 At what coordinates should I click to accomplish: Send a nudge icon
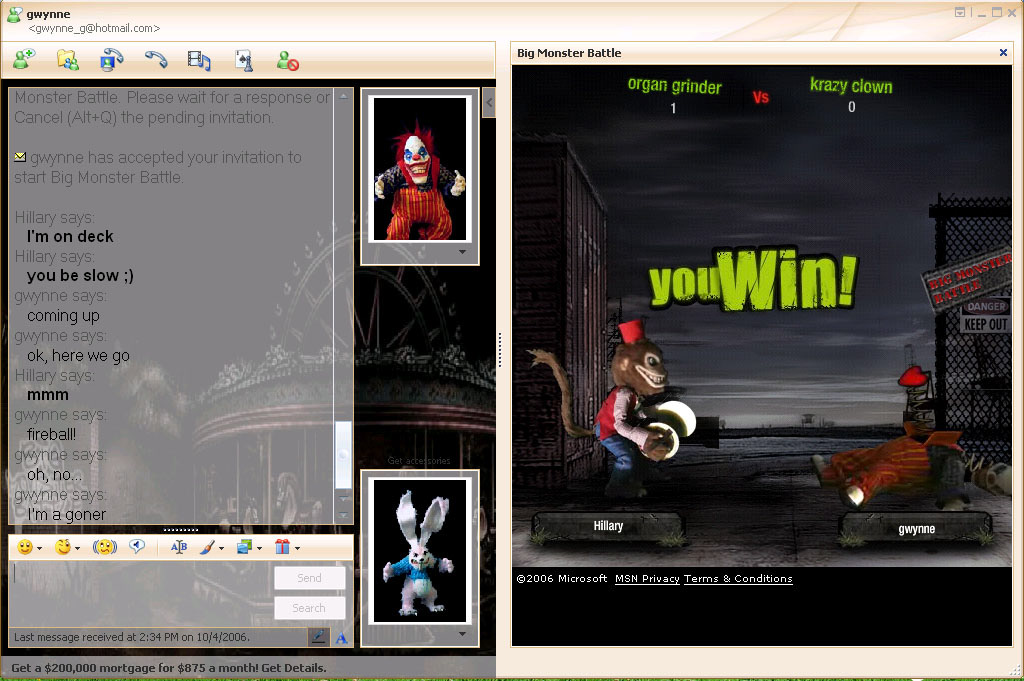104,546
